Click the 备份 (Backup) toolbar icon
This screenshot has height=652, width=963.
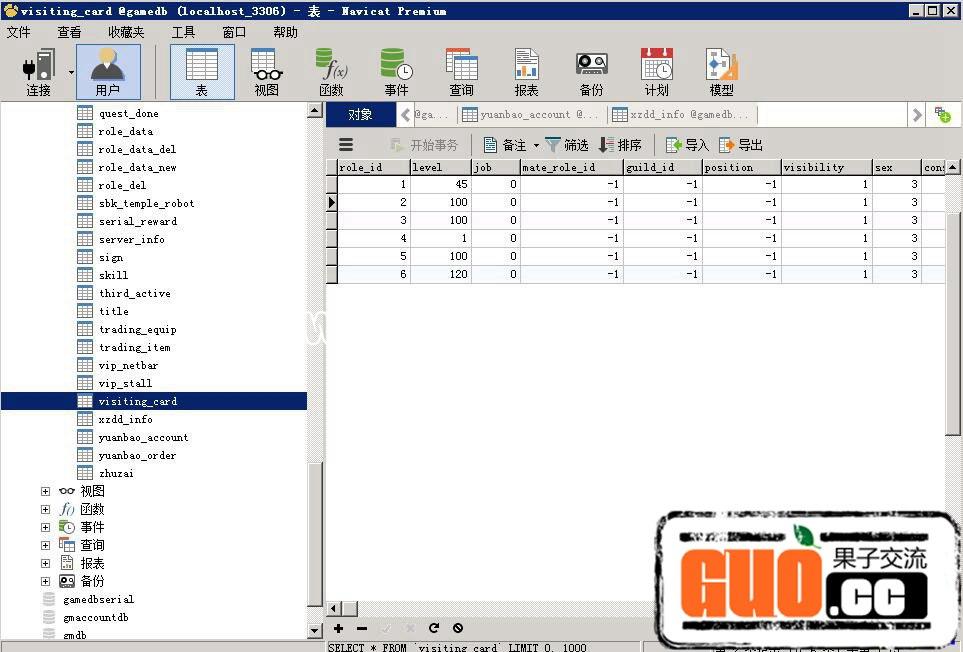click(x=591, y=72)
